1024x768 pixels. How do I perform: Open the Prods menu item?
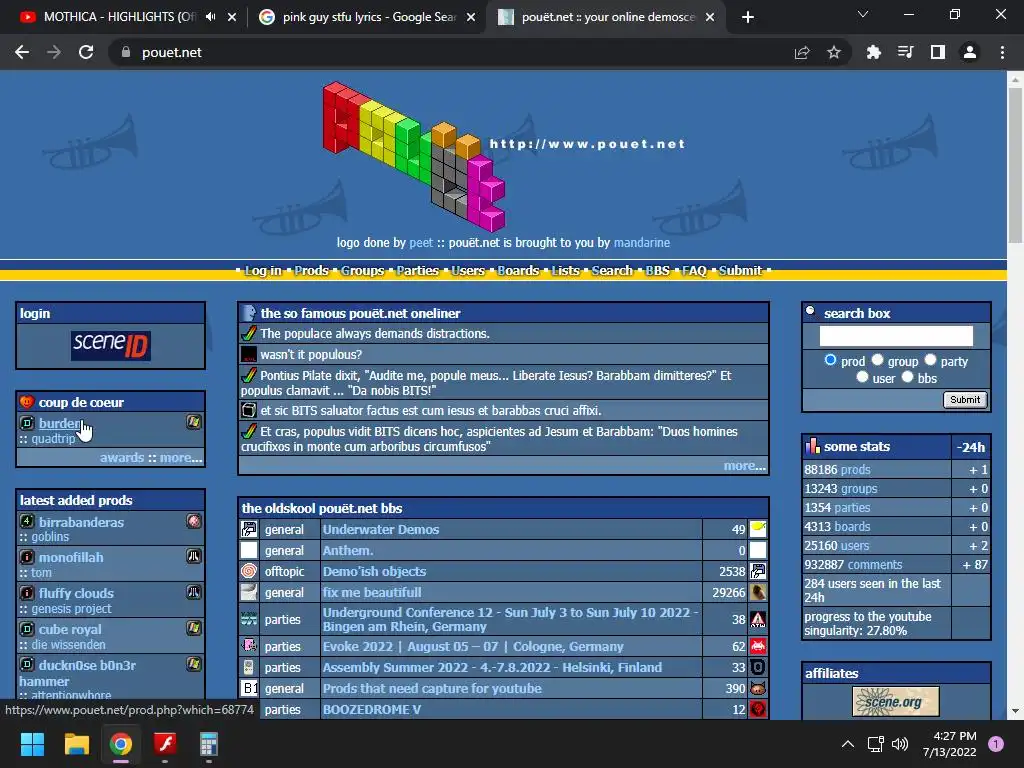point(311,270)
